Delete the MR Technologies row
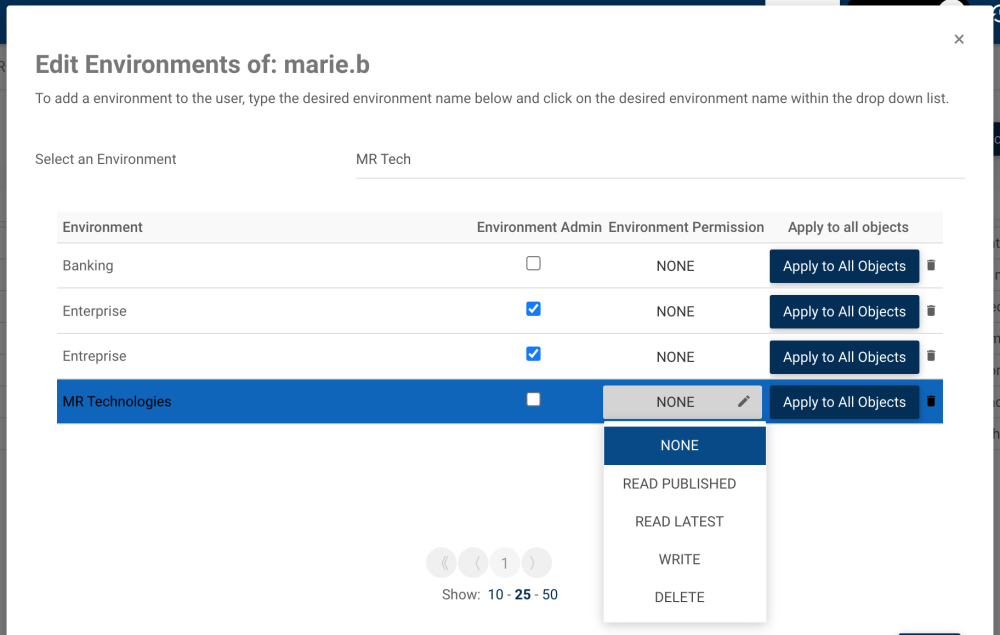Image resolution: width=1000 pixels, height=635 pixels. point(931,401)
